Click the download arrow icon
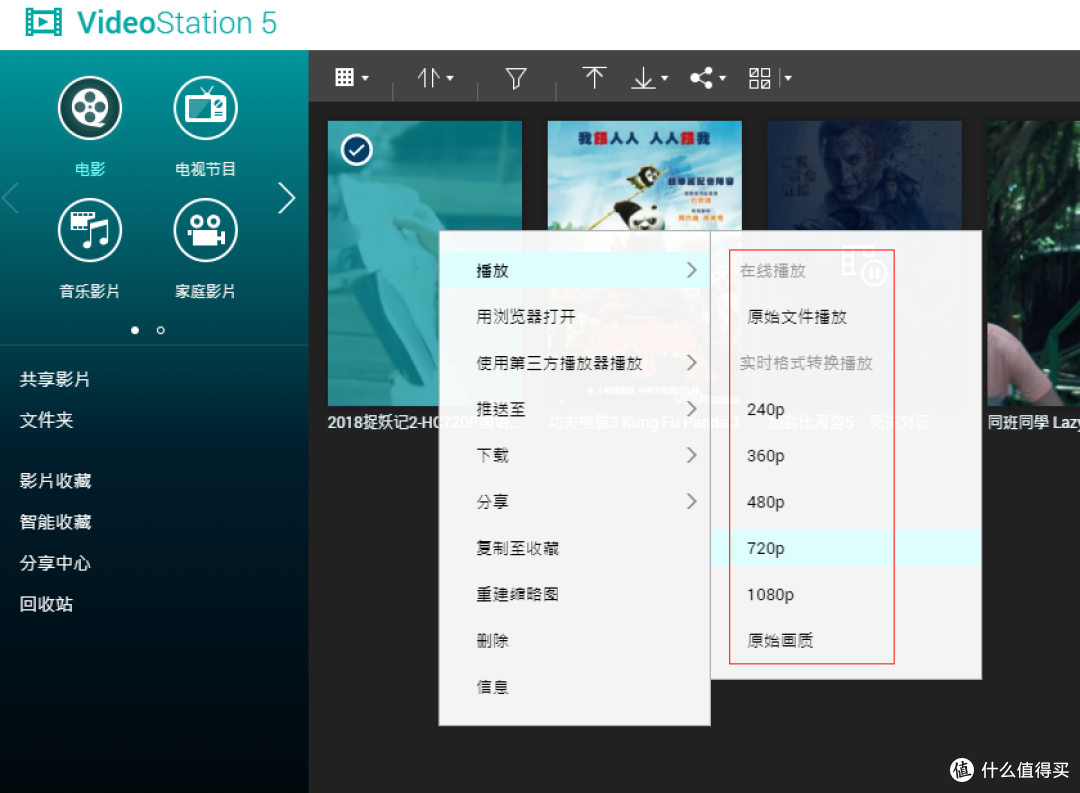This screenshot has width=1080, height=793. tap(643, 78)
